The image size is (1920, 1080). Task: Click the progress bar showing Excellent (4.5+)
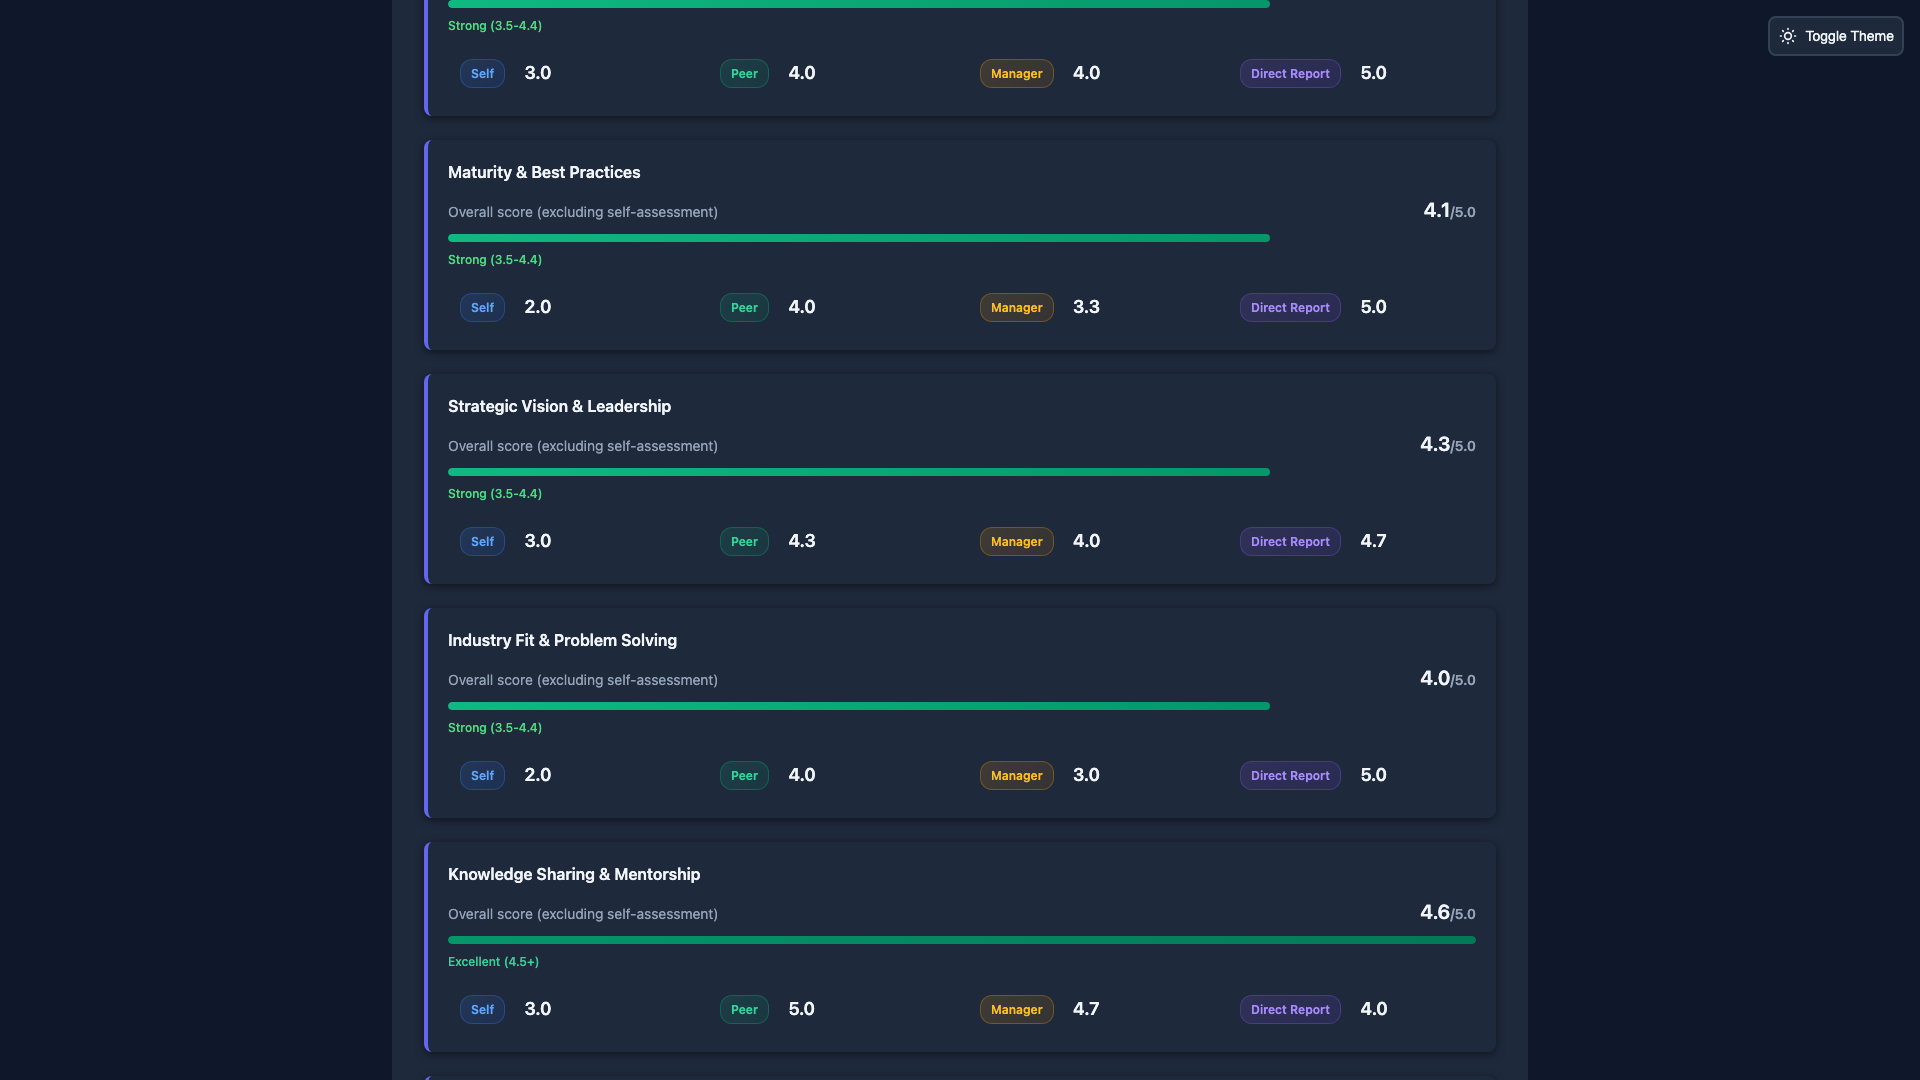(x=960, y=939)
